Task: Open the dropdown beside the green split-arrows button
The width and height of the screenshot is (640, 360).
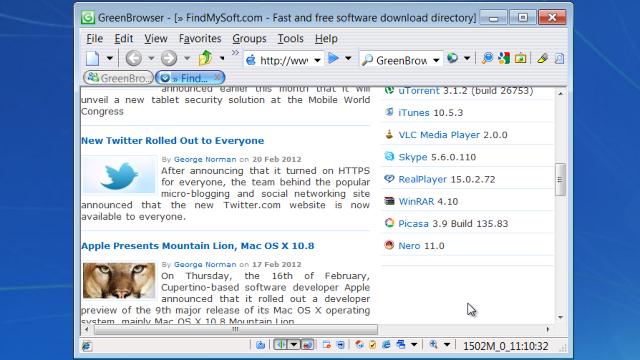Action: pyautogui.click(x=294, y=345)
